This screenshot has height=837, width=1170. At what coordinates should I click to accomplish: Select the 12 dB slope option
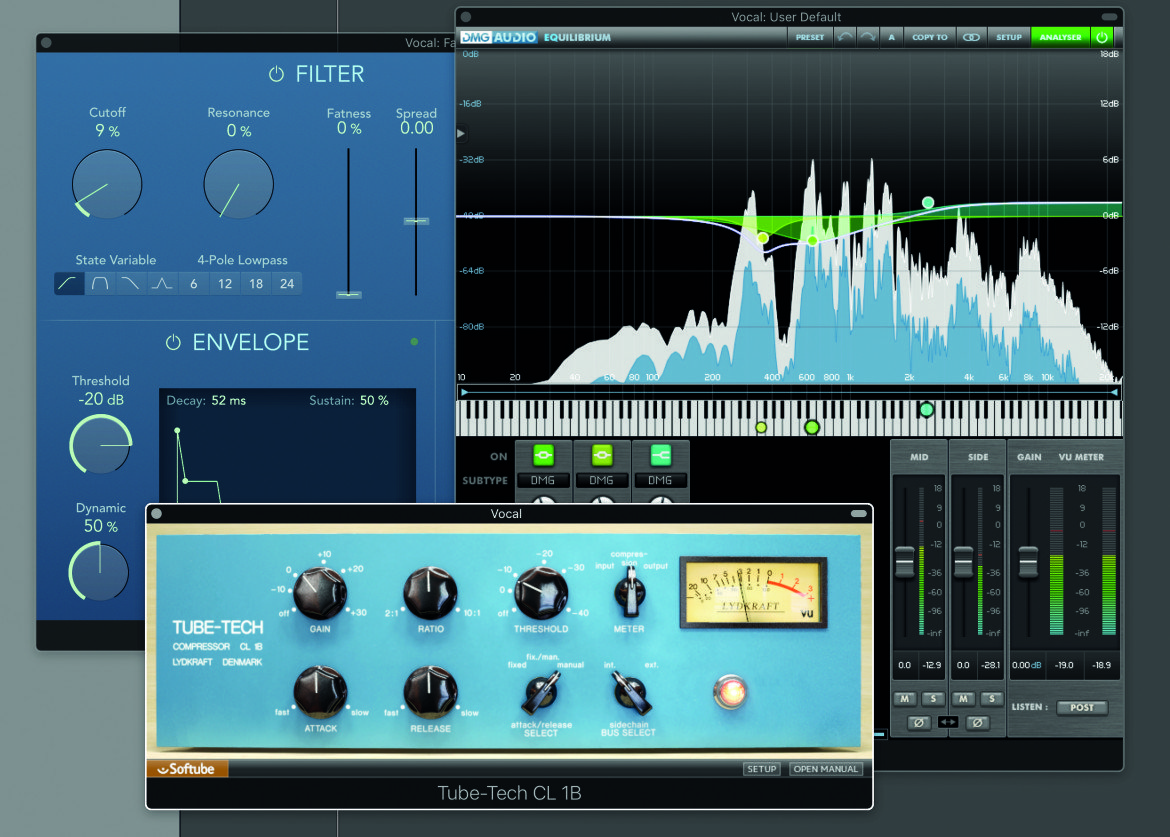[225, 283]
